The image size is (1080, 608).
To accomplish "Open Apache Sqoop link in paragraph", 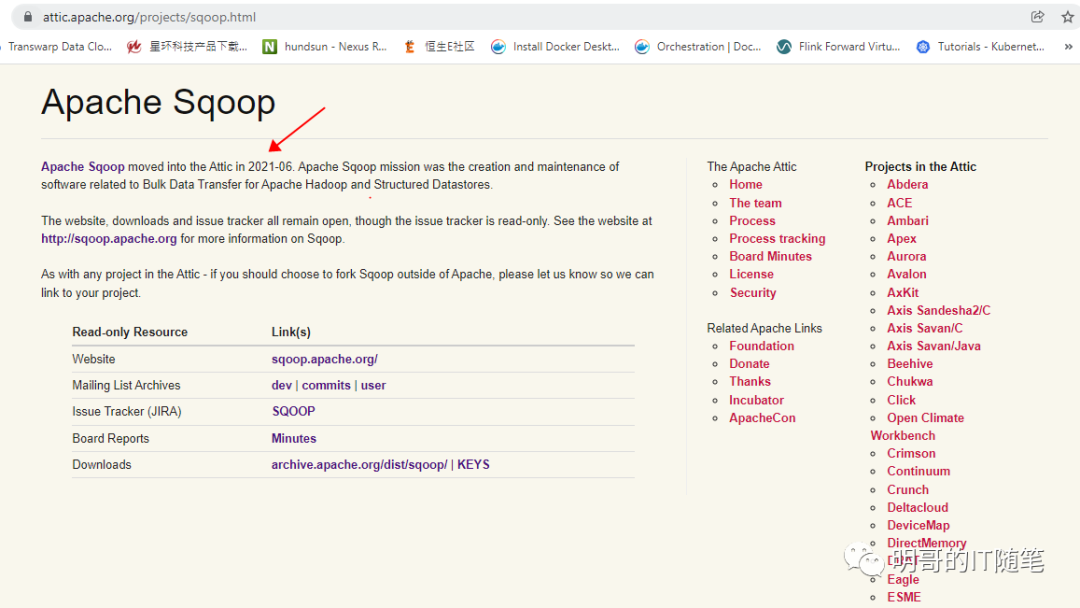I will 83,167.
